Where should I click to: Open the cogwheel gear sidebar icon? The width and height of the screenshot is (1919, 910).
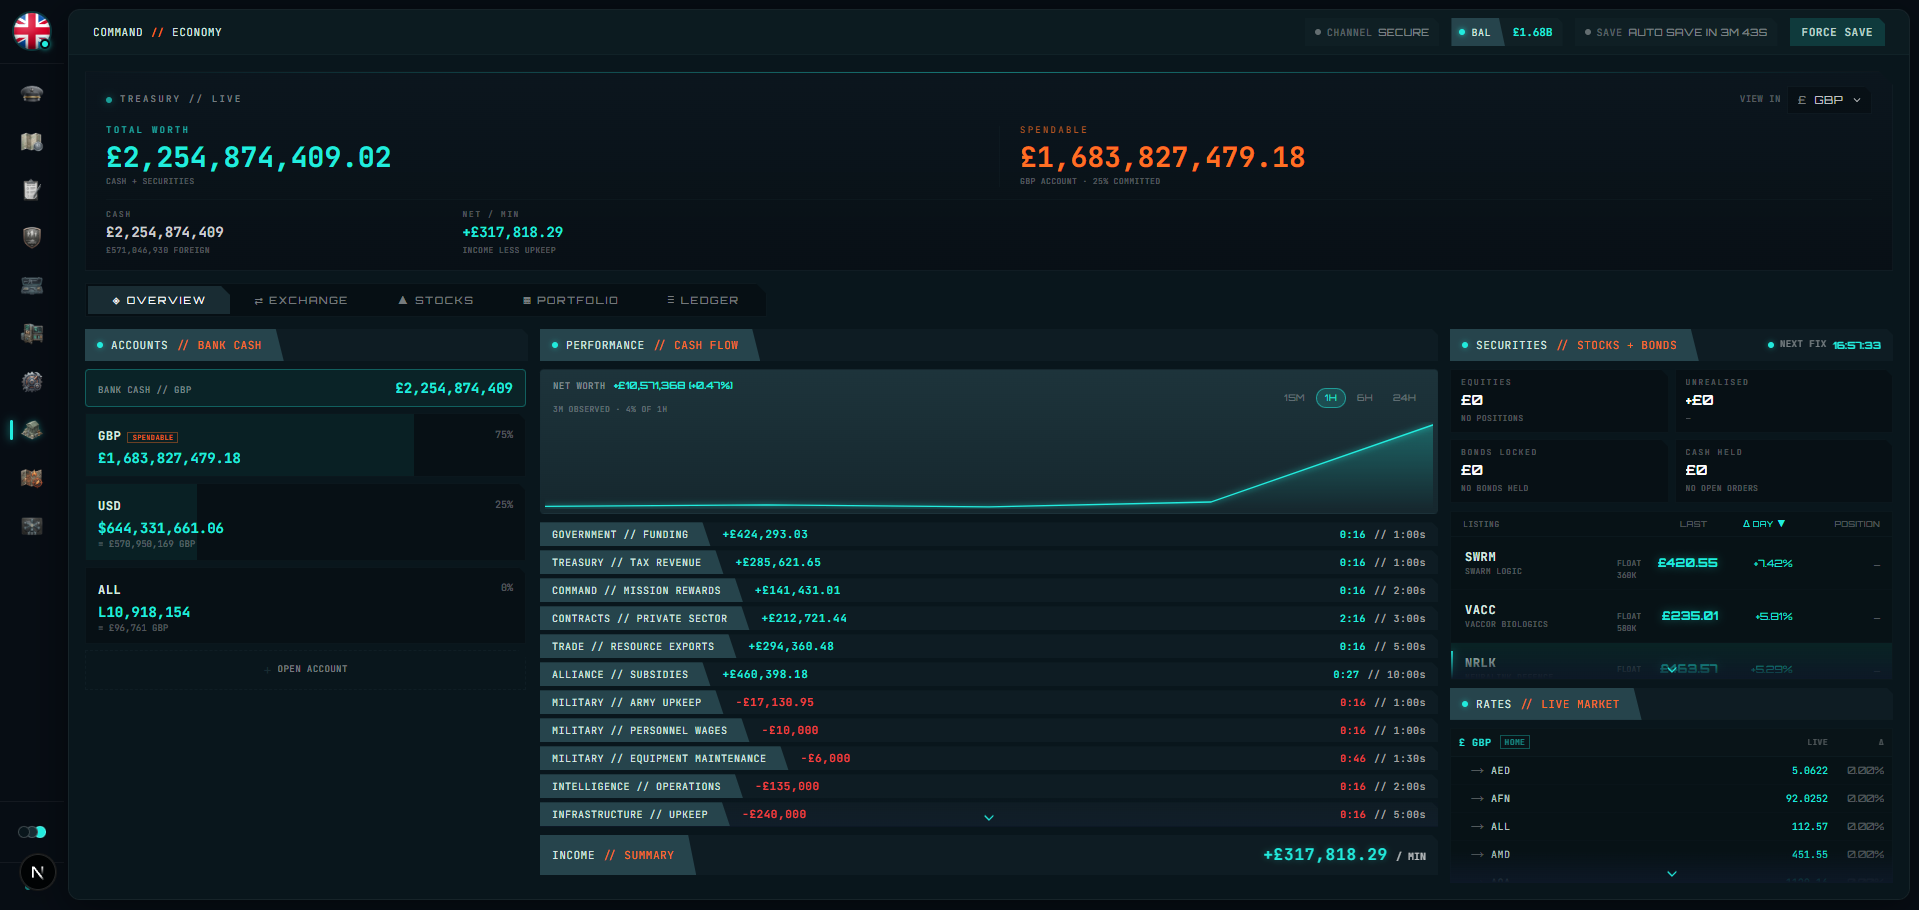tap(32, 382)
